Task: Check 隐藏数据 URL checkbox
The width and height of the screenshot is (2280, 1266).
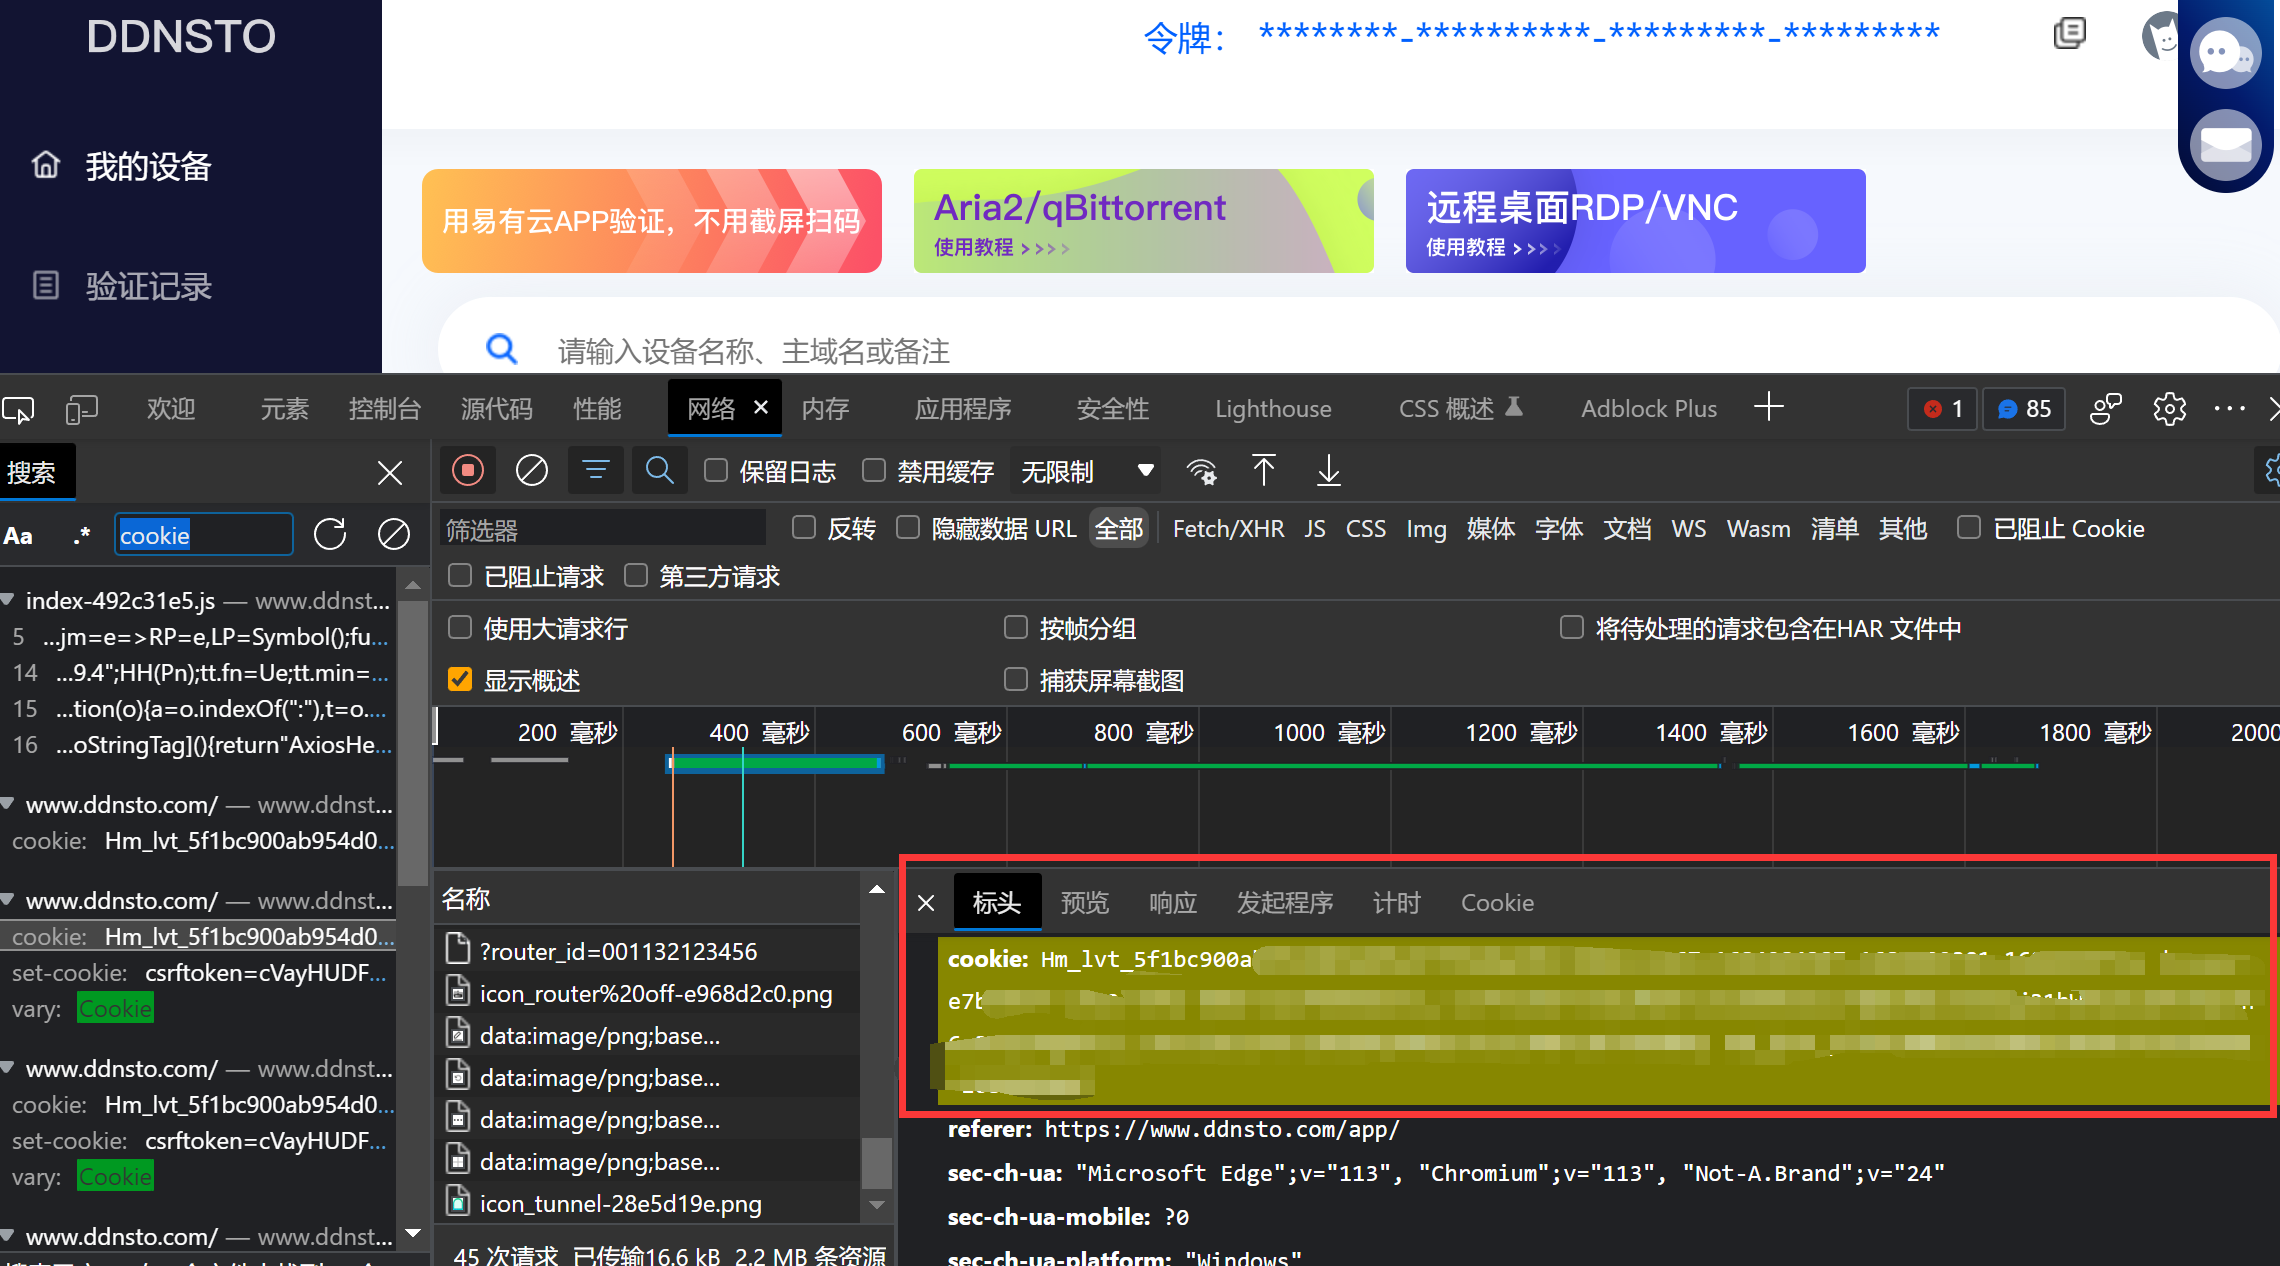Action: point(908,527)
